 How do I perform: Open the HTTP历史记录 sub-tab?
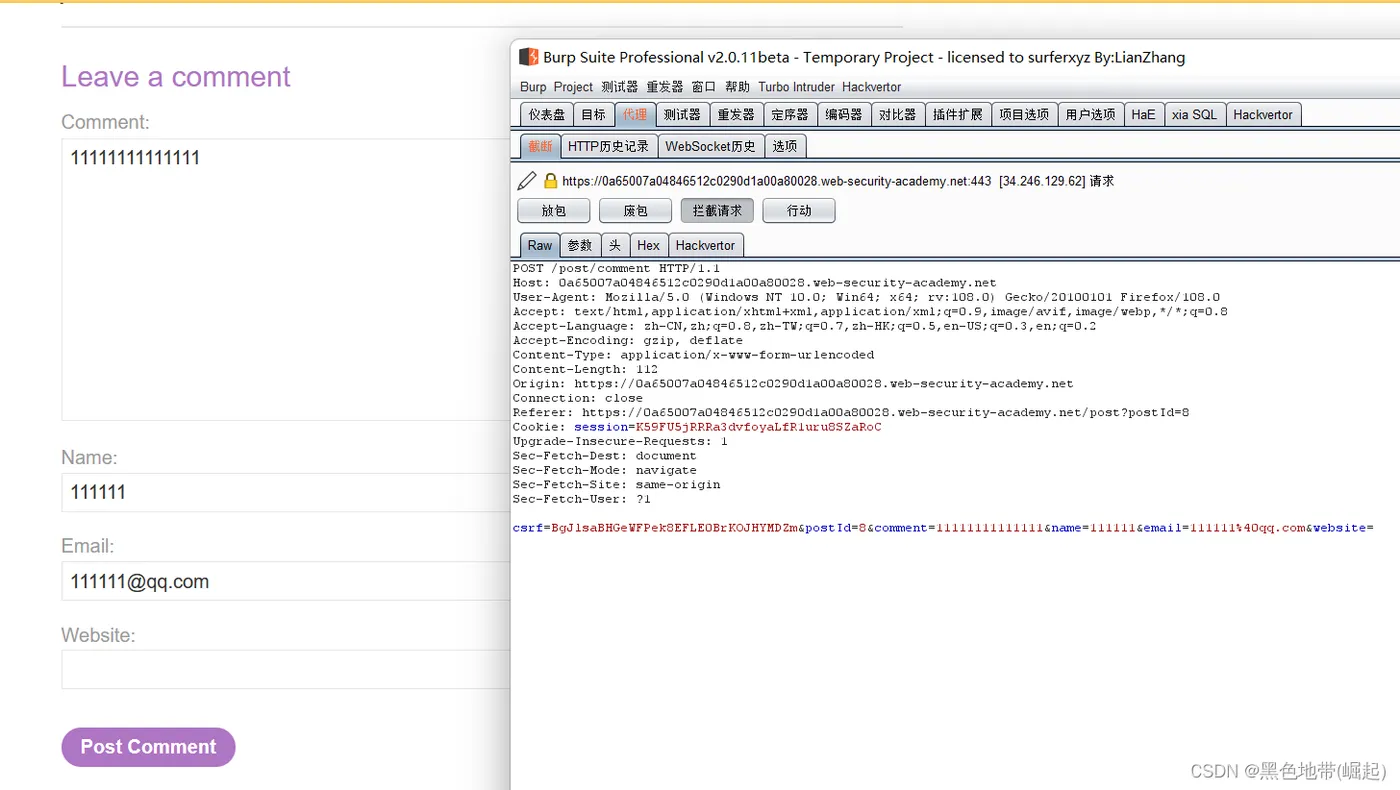coord(608,146)
